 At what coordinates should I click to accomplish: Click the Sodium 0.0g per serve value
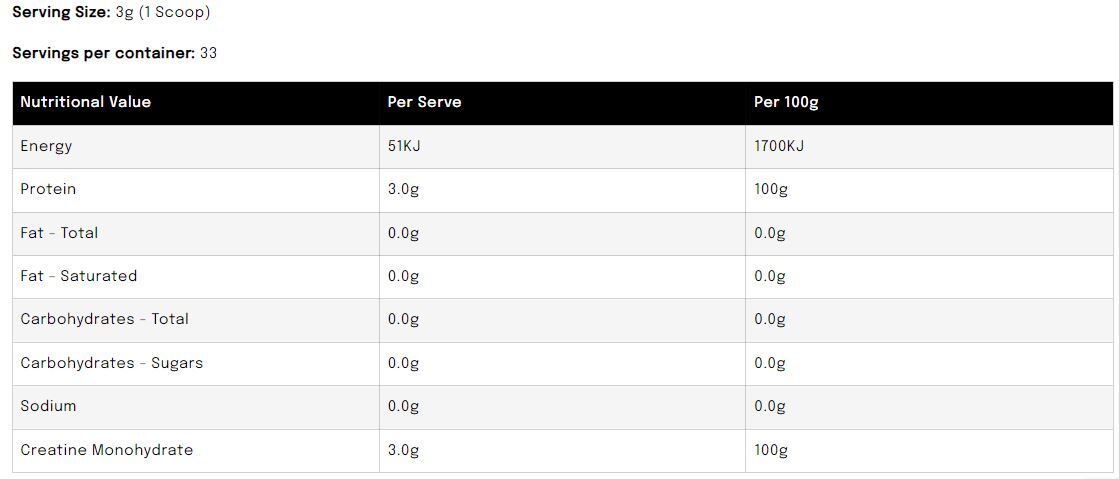[403, 407]
